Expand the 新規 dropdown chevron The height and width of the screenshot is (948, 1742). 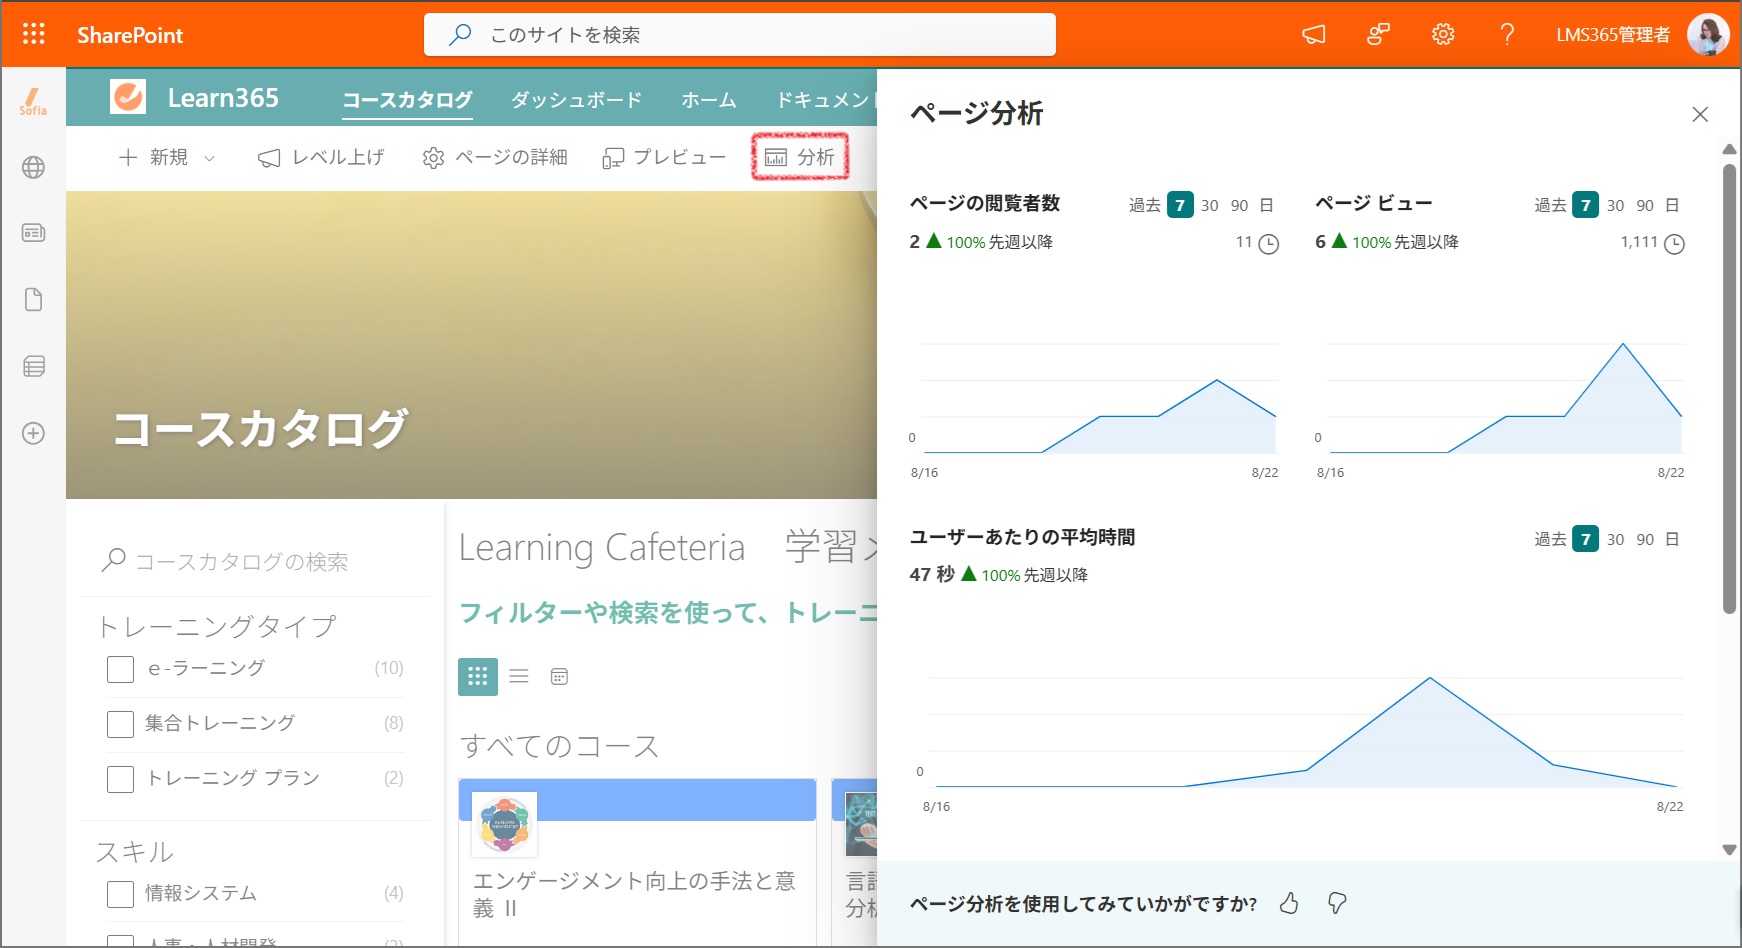coord(209,158)
